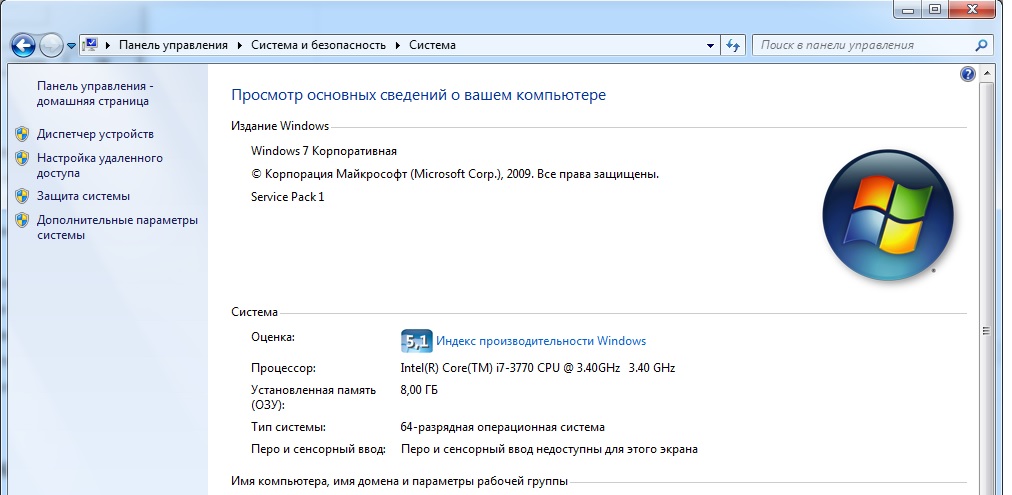This screenshot has width=1012, height=495.
Task: Click shield icon beside Диспетчер устройств
Action: pos(22,134)
